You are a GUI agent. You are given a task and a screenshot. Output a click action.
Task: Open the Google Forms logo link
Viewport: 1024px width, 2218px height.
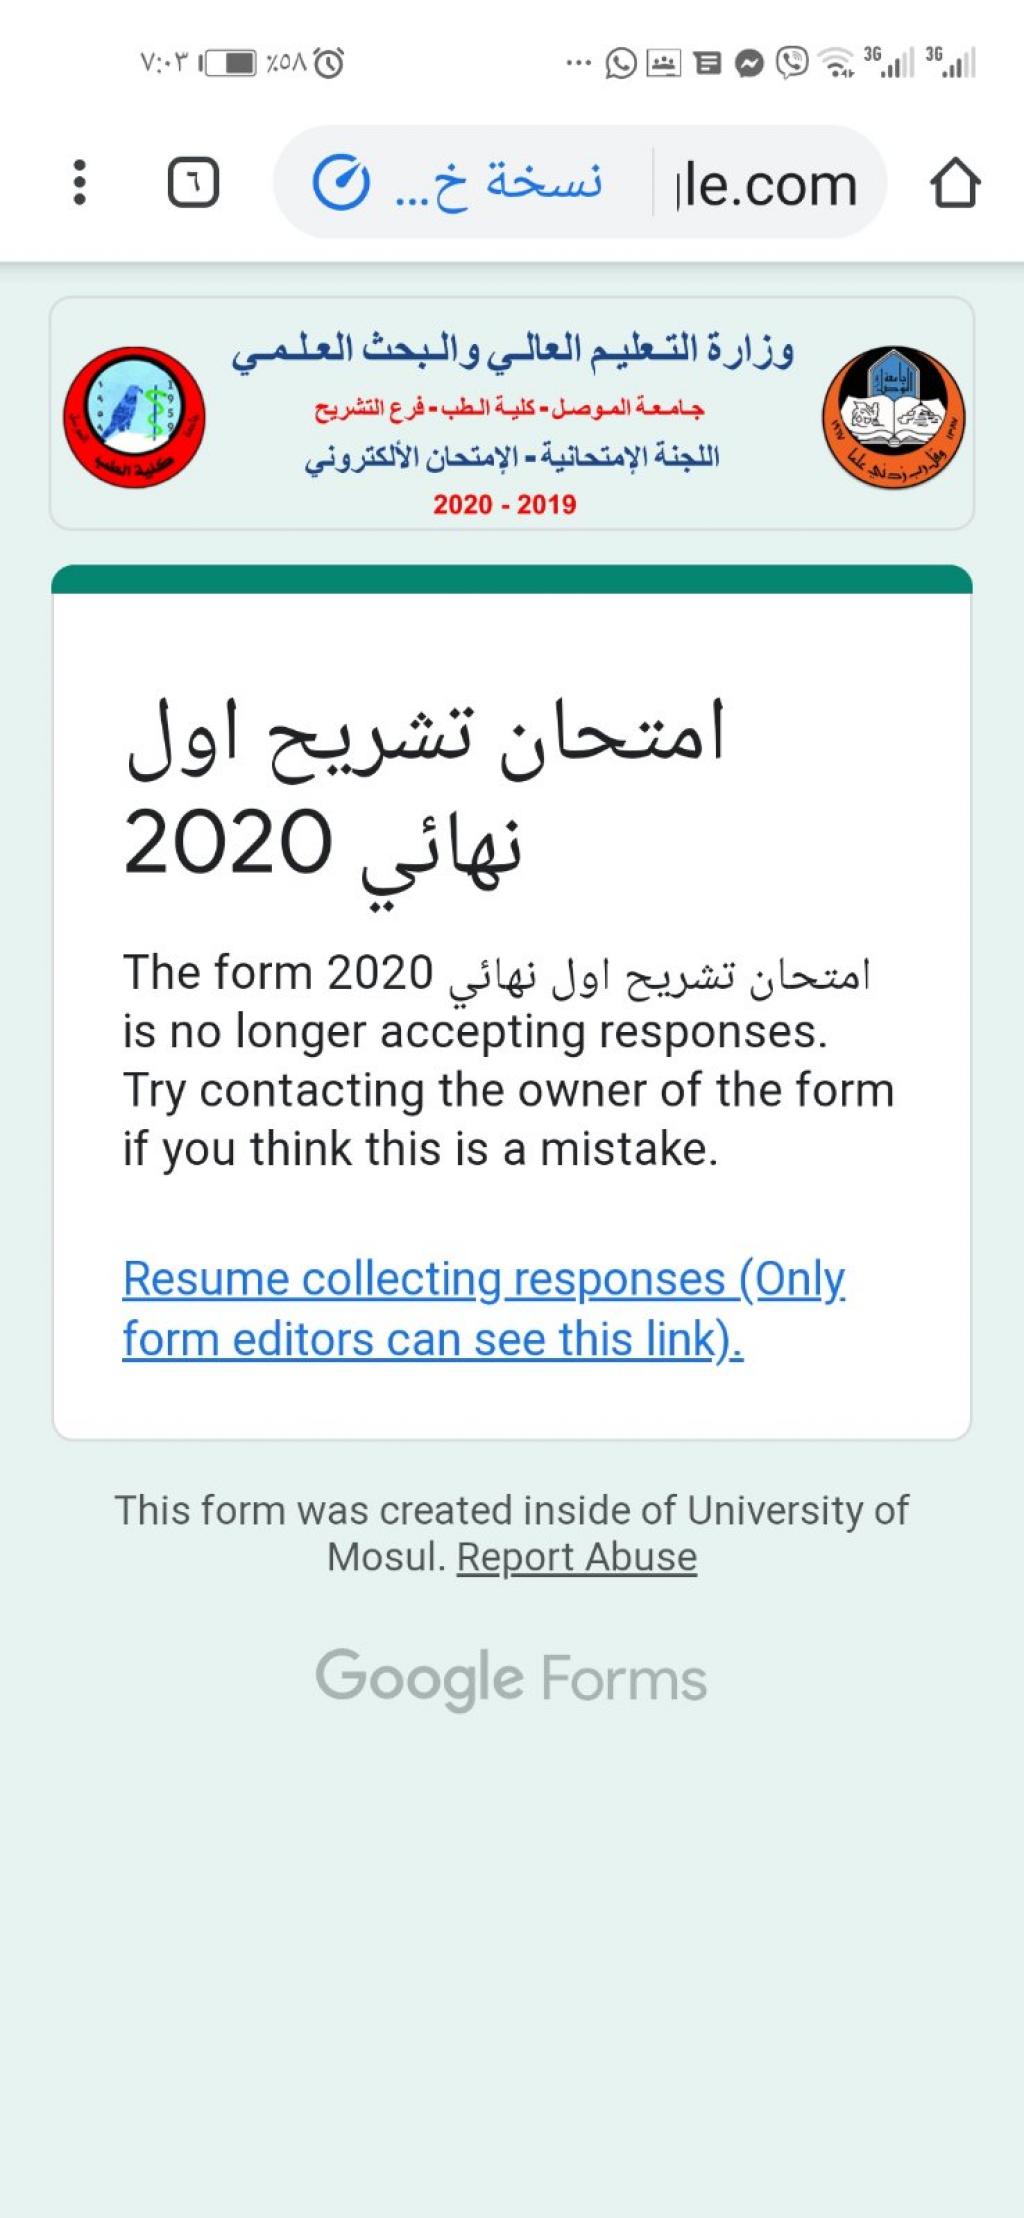coord(511,1677)
